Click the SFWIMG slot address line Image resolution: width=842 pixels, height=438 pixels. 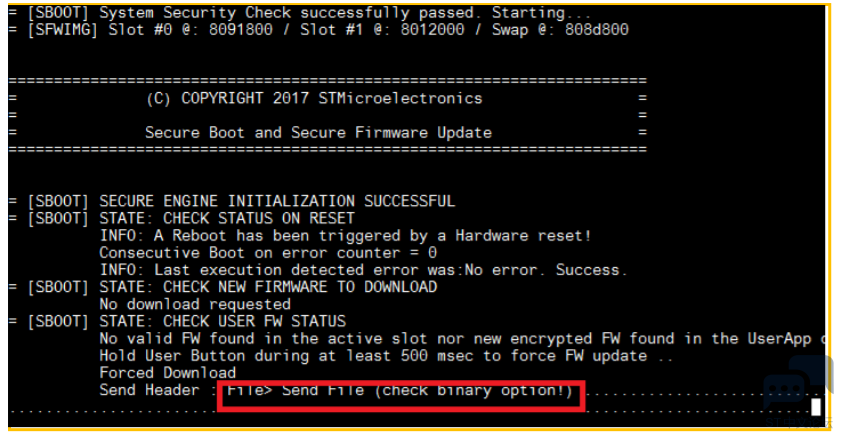(318, 30)
